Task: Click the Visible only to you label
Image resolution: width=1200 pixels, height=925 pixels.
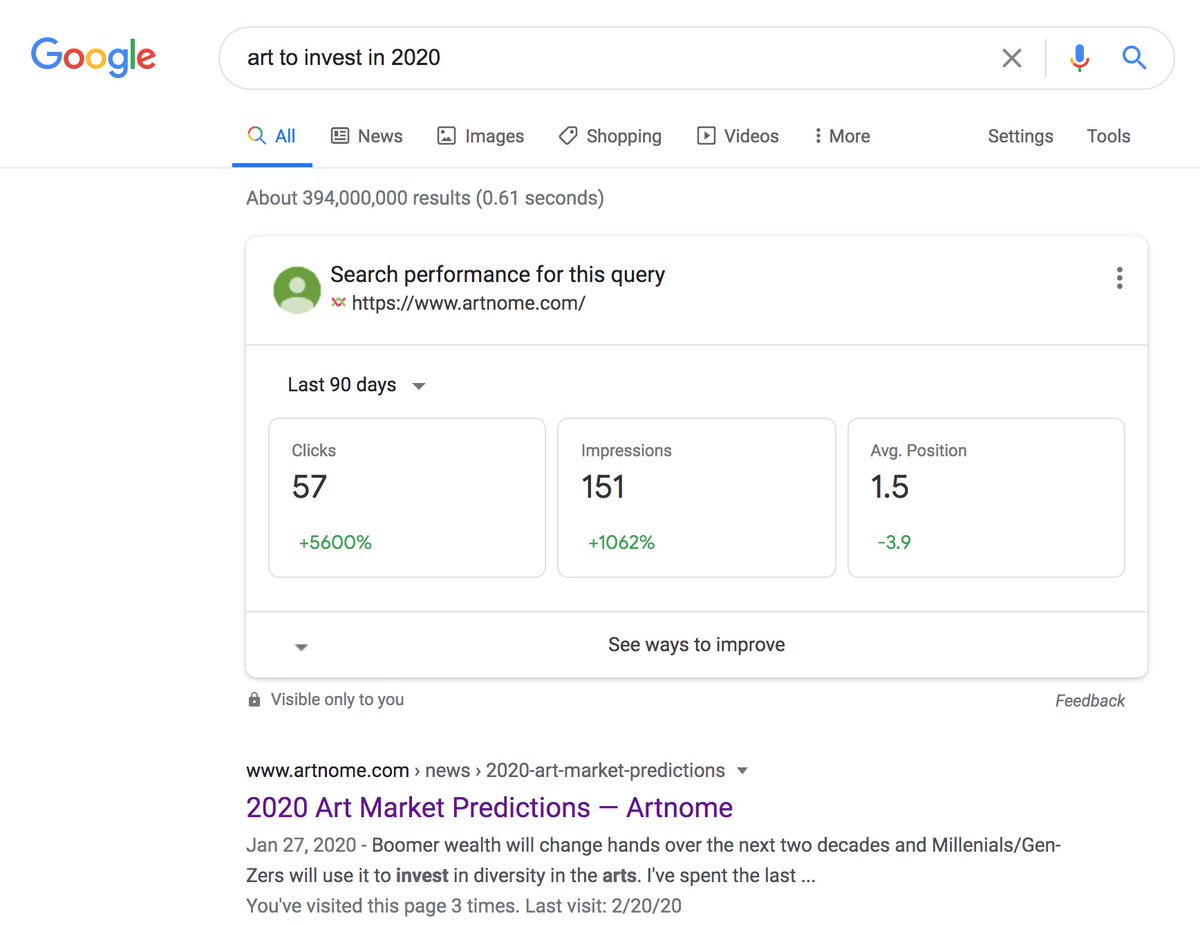Action: pos(337,700)
